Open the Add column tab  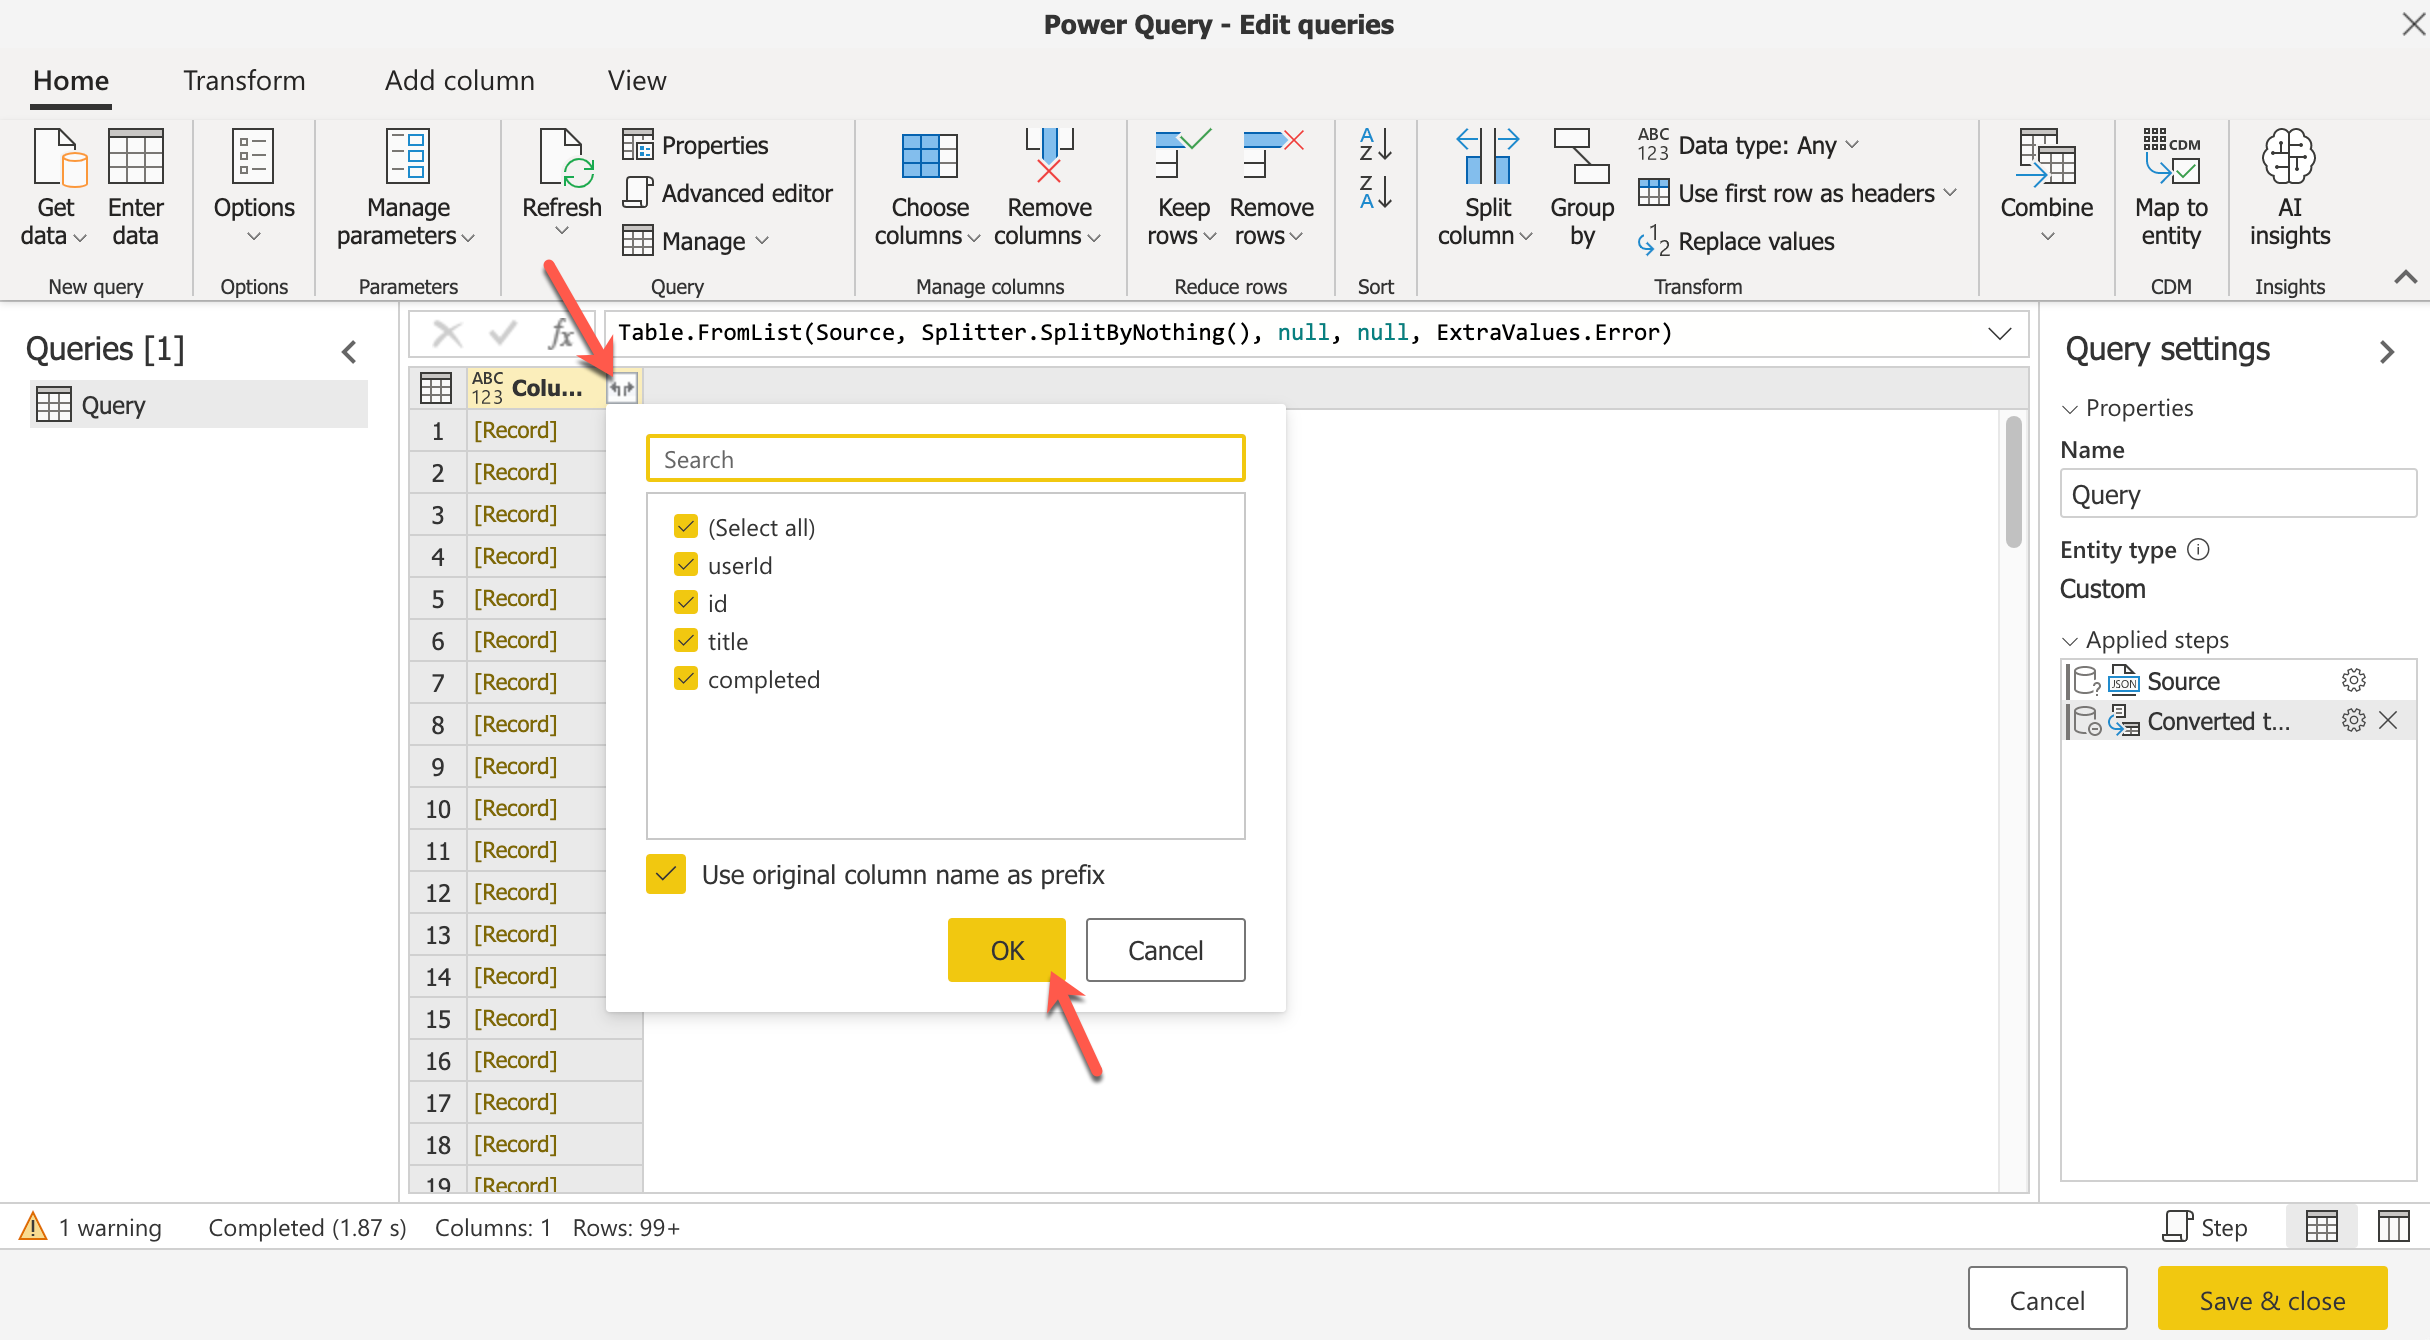[460, 80]
